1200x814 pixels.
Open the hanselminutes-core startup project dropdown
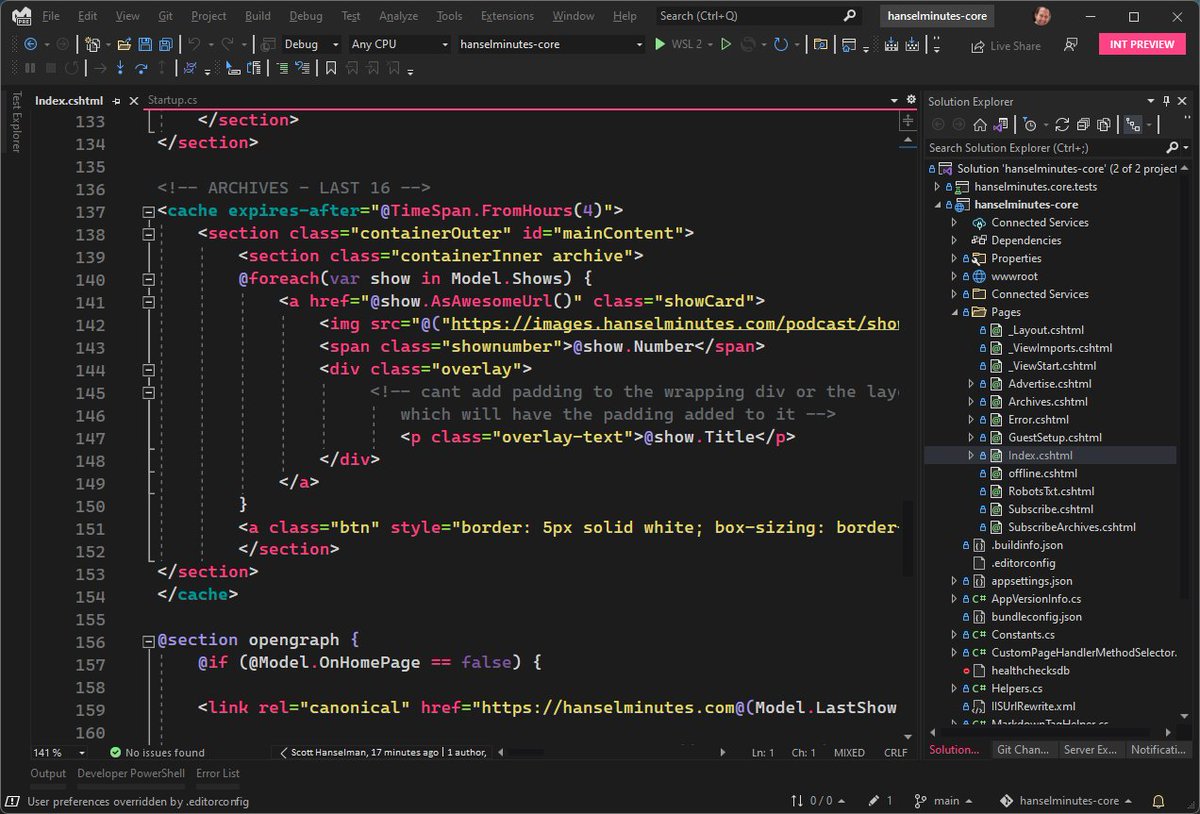pos(551,44)
